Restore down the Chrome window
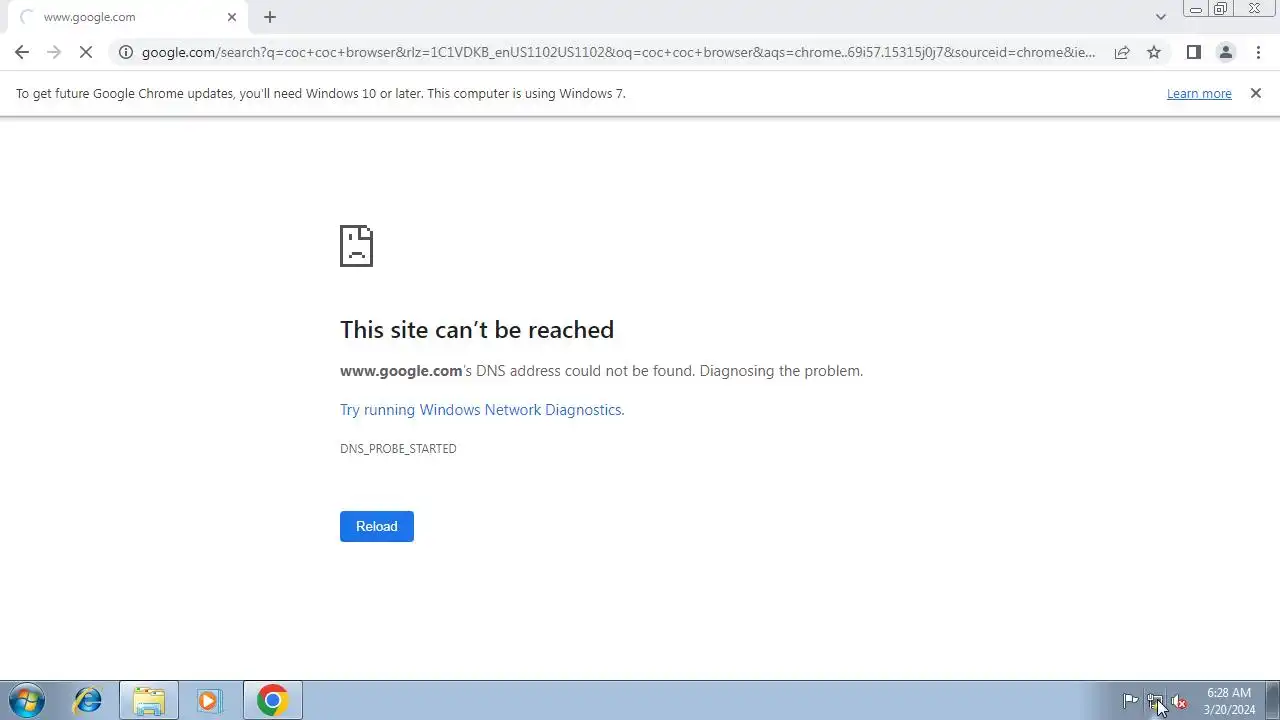1280x720 pixels. pos(1221,9)
